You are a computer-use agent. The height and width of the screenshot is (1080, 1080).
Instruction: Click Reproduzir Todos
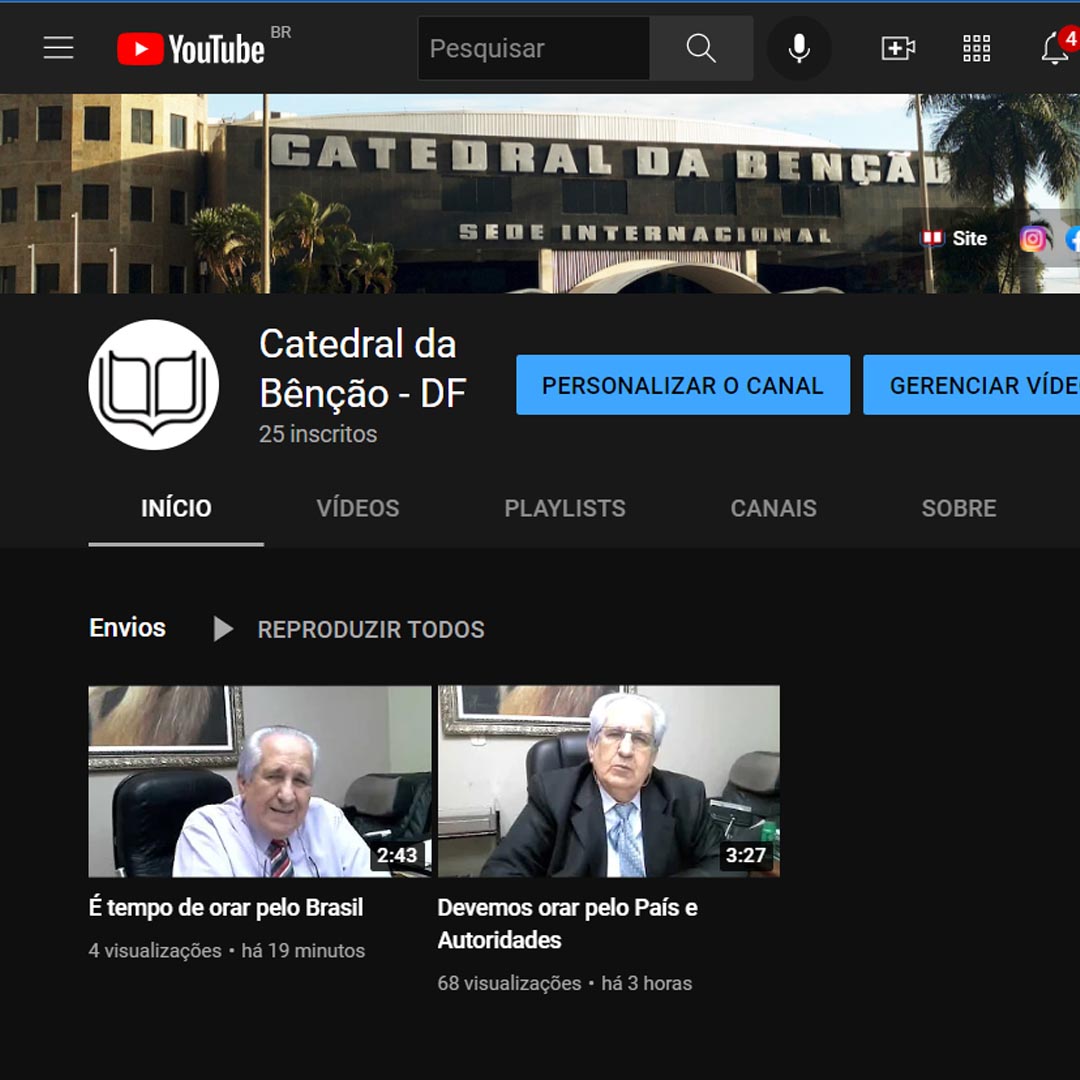pyautogui.click(x=371, y=630)
